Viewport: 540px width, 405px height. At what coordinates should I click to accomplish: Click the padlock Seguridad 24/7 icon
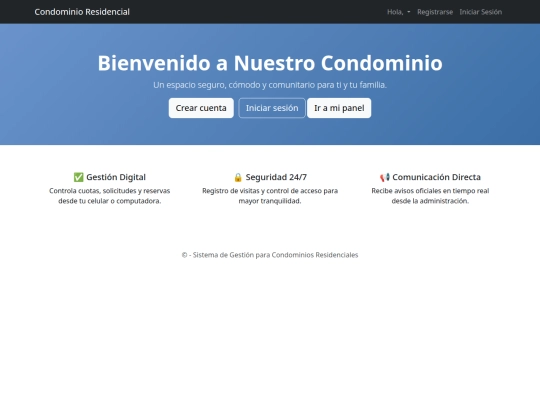(238, 177)
